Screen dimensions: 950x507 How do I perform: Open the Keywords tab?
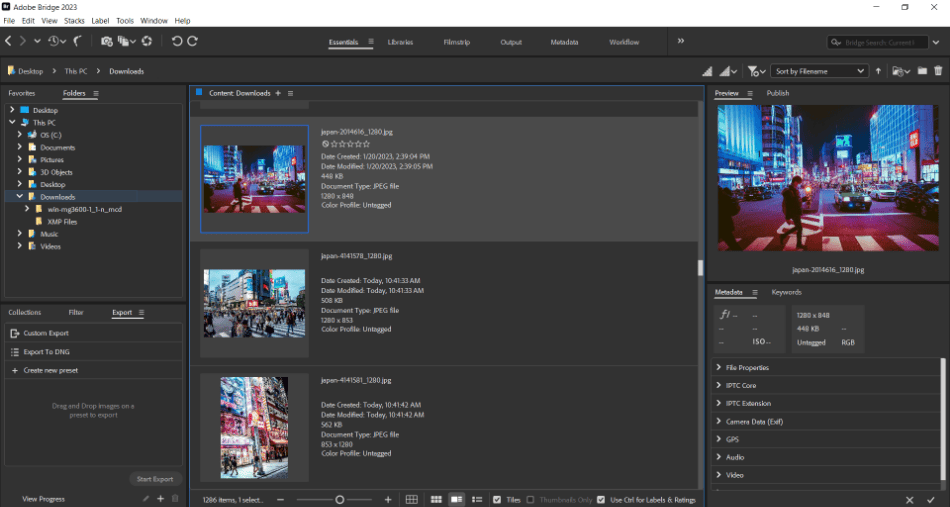pyautogui.click(x=786, y=292)
